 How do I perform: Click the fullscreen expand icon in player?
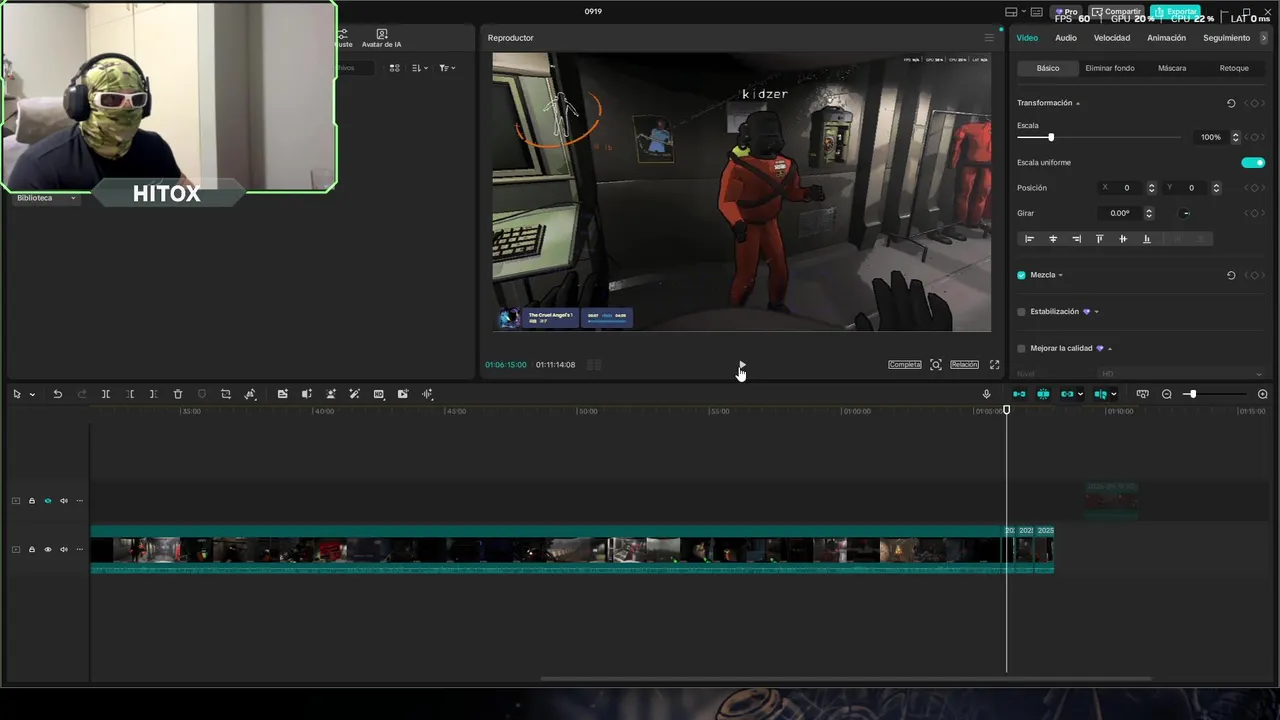click(x=994, y=365)
